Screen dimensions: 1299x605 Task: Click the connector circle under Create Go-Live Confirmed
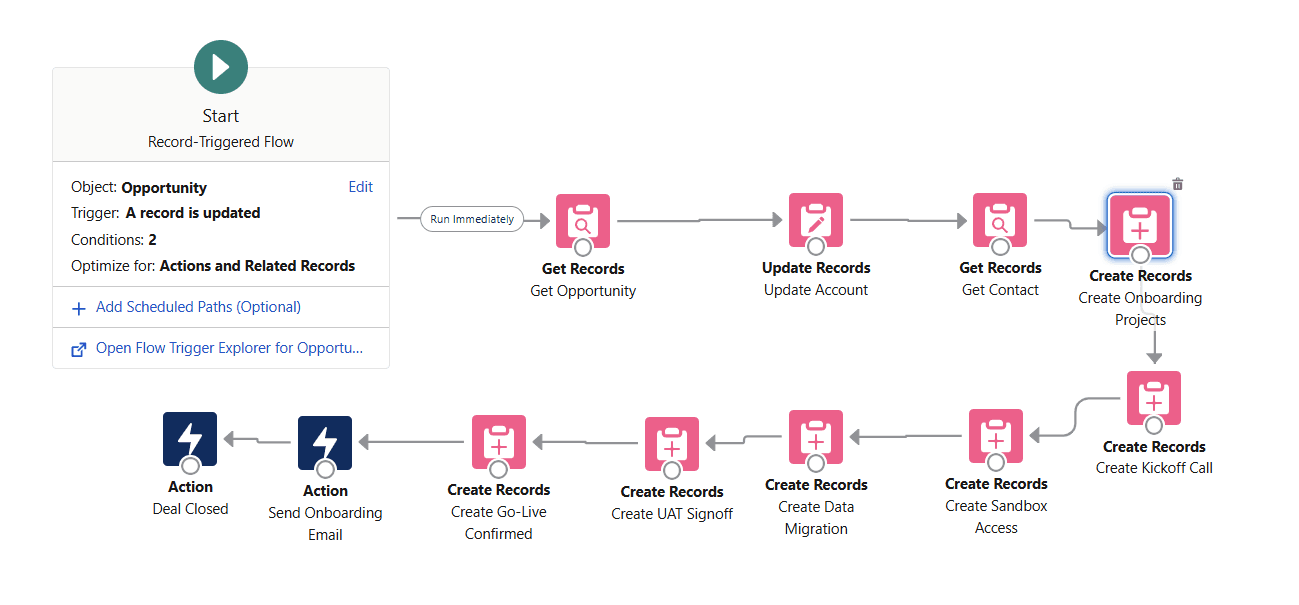point(498,470)
